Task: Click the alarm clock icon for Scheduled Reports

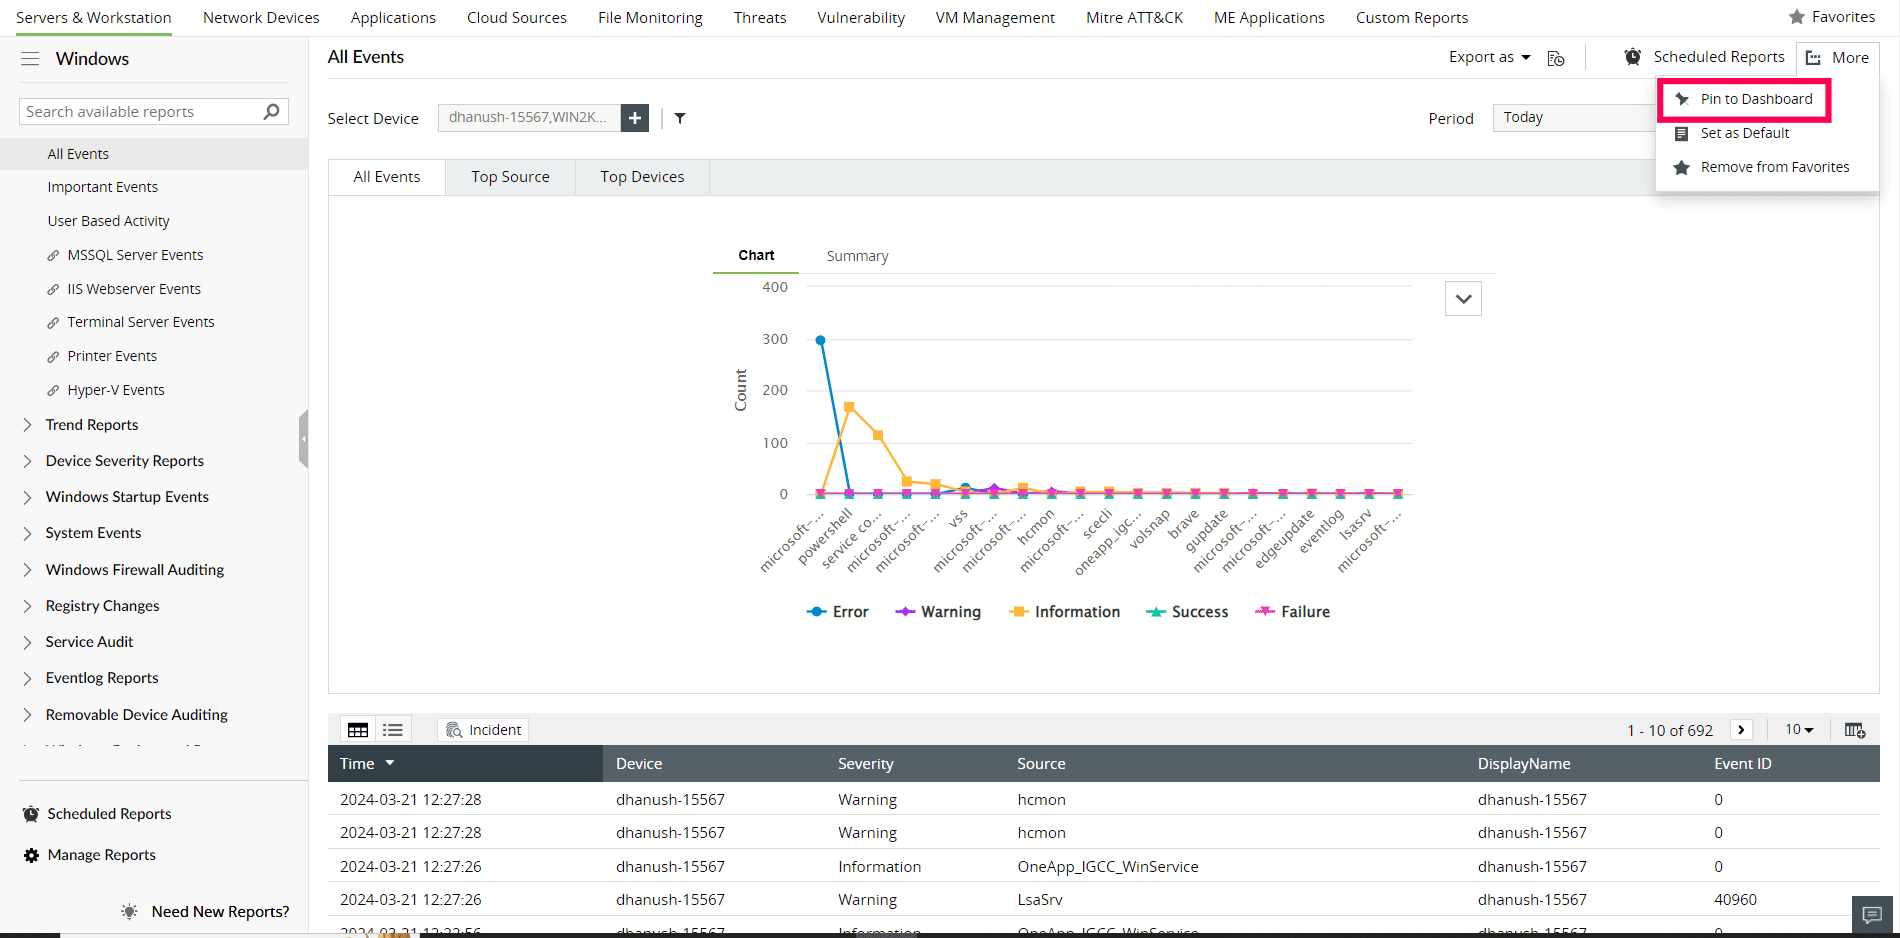Action: [x=1631, y=57]
